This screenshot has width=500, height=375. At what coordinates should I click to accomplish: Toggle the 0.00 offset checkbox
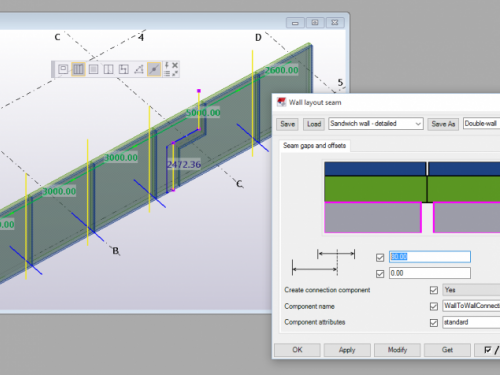pyautogui.click(x=380, y=274)
